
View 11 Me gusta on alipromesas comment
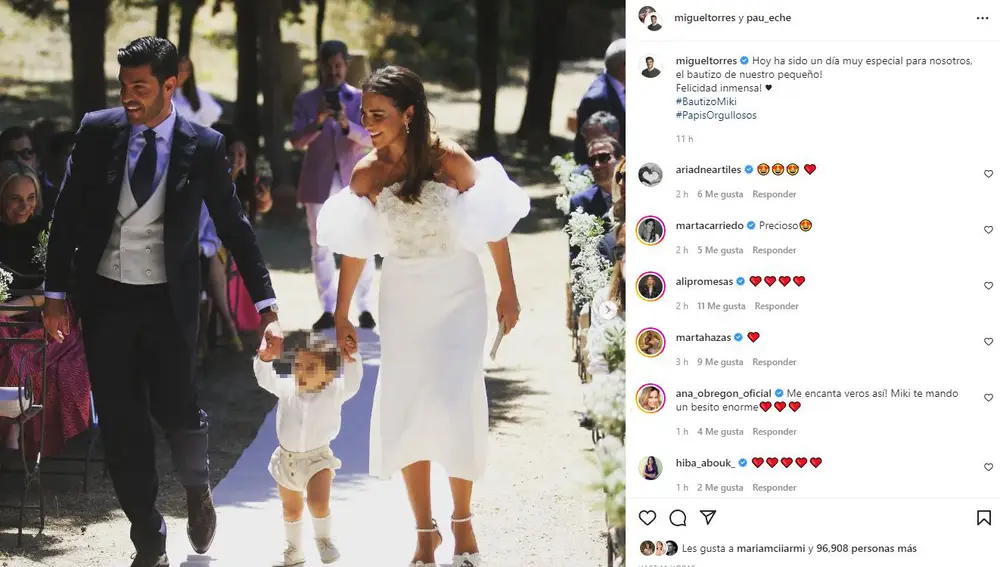[721, 306]
